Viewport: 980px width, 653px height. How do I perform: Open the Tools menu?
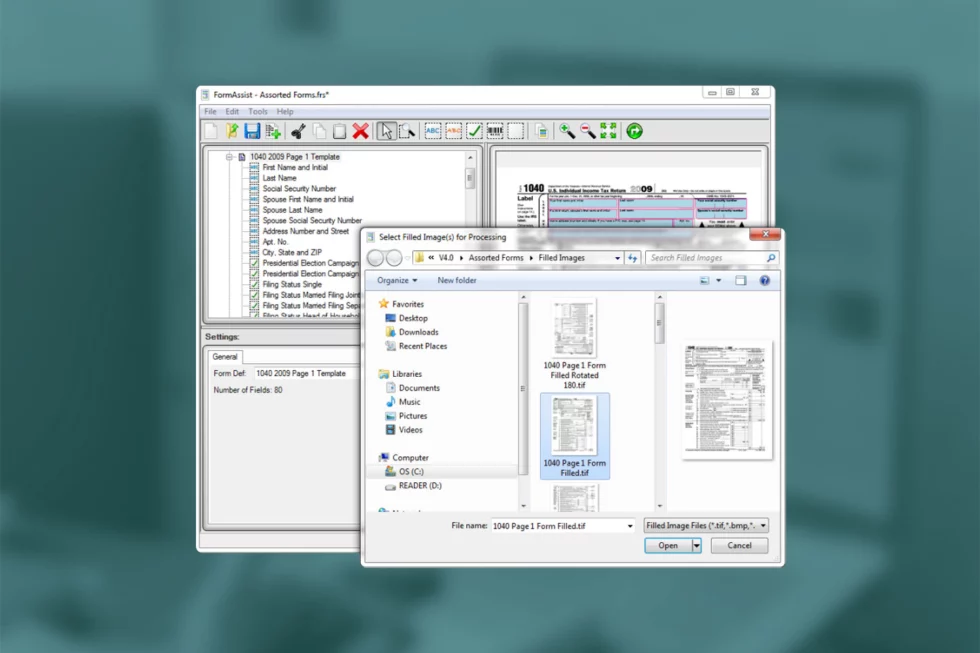coord(258,112)
